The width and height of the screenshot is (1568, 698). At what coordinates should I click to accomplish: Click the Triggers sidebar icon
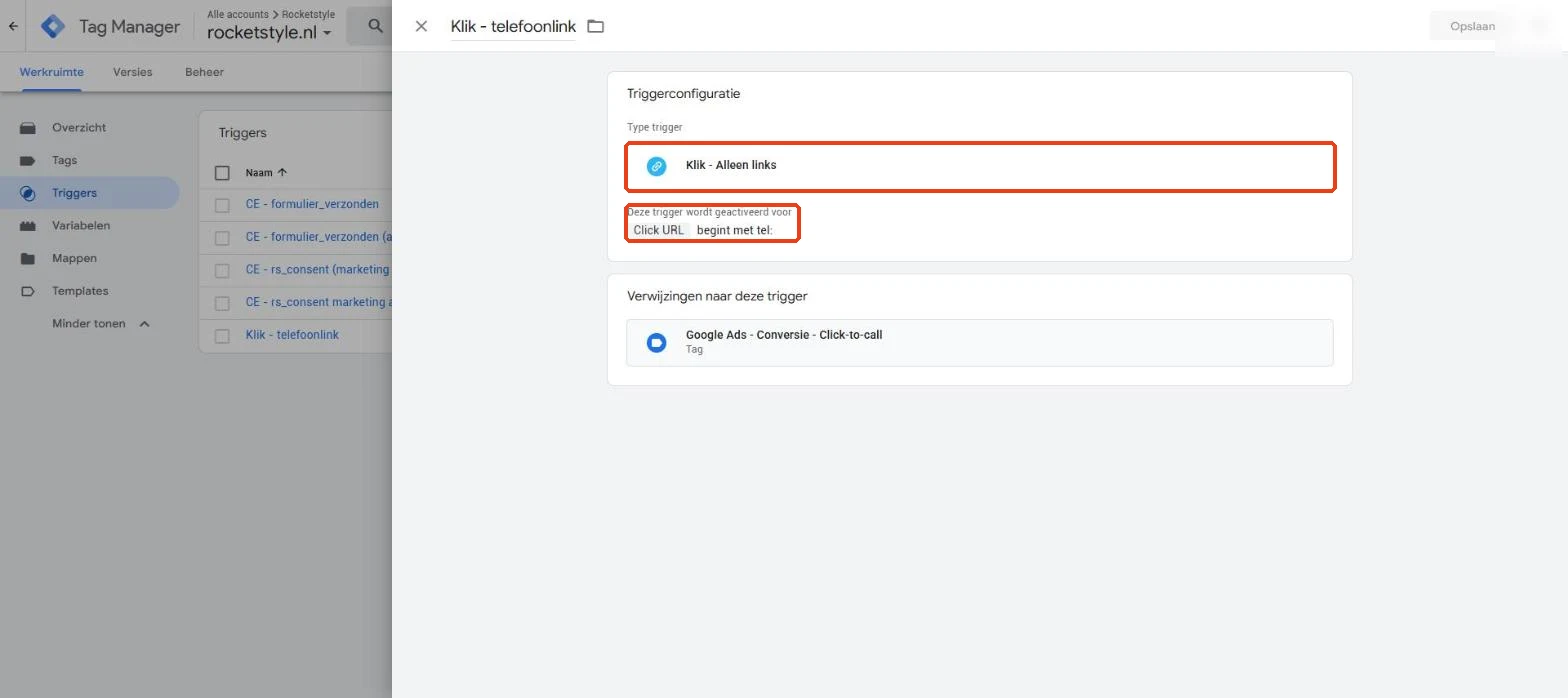28,193
